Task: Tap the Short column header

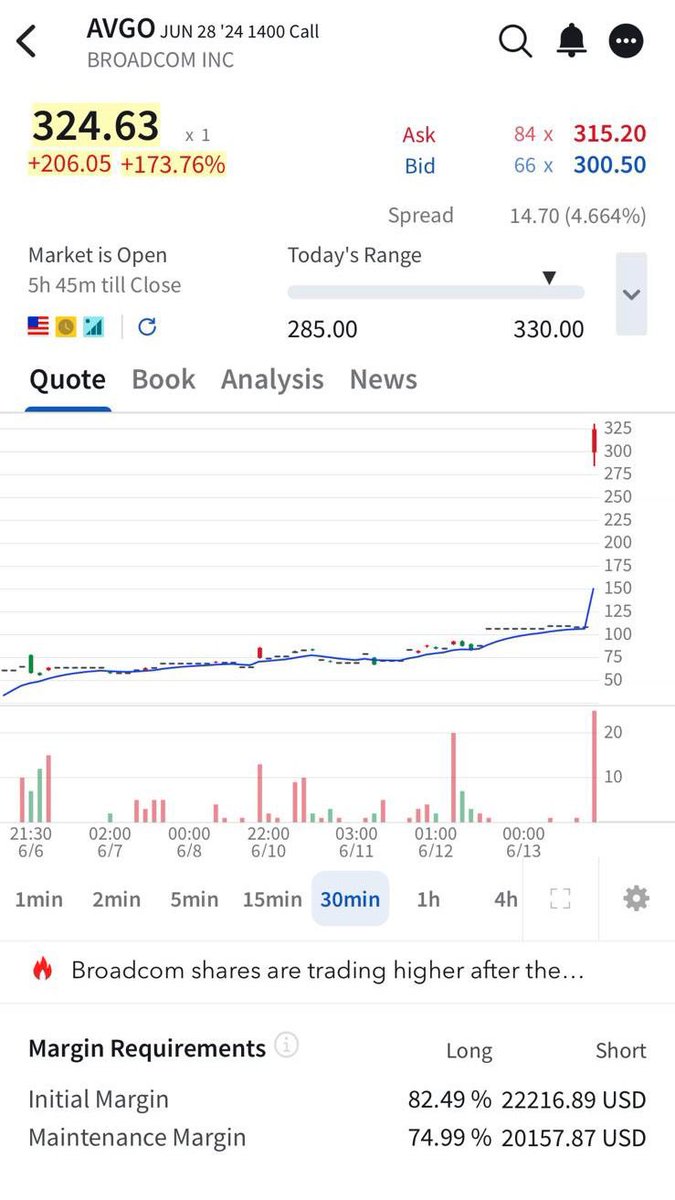Action: 621,1051
